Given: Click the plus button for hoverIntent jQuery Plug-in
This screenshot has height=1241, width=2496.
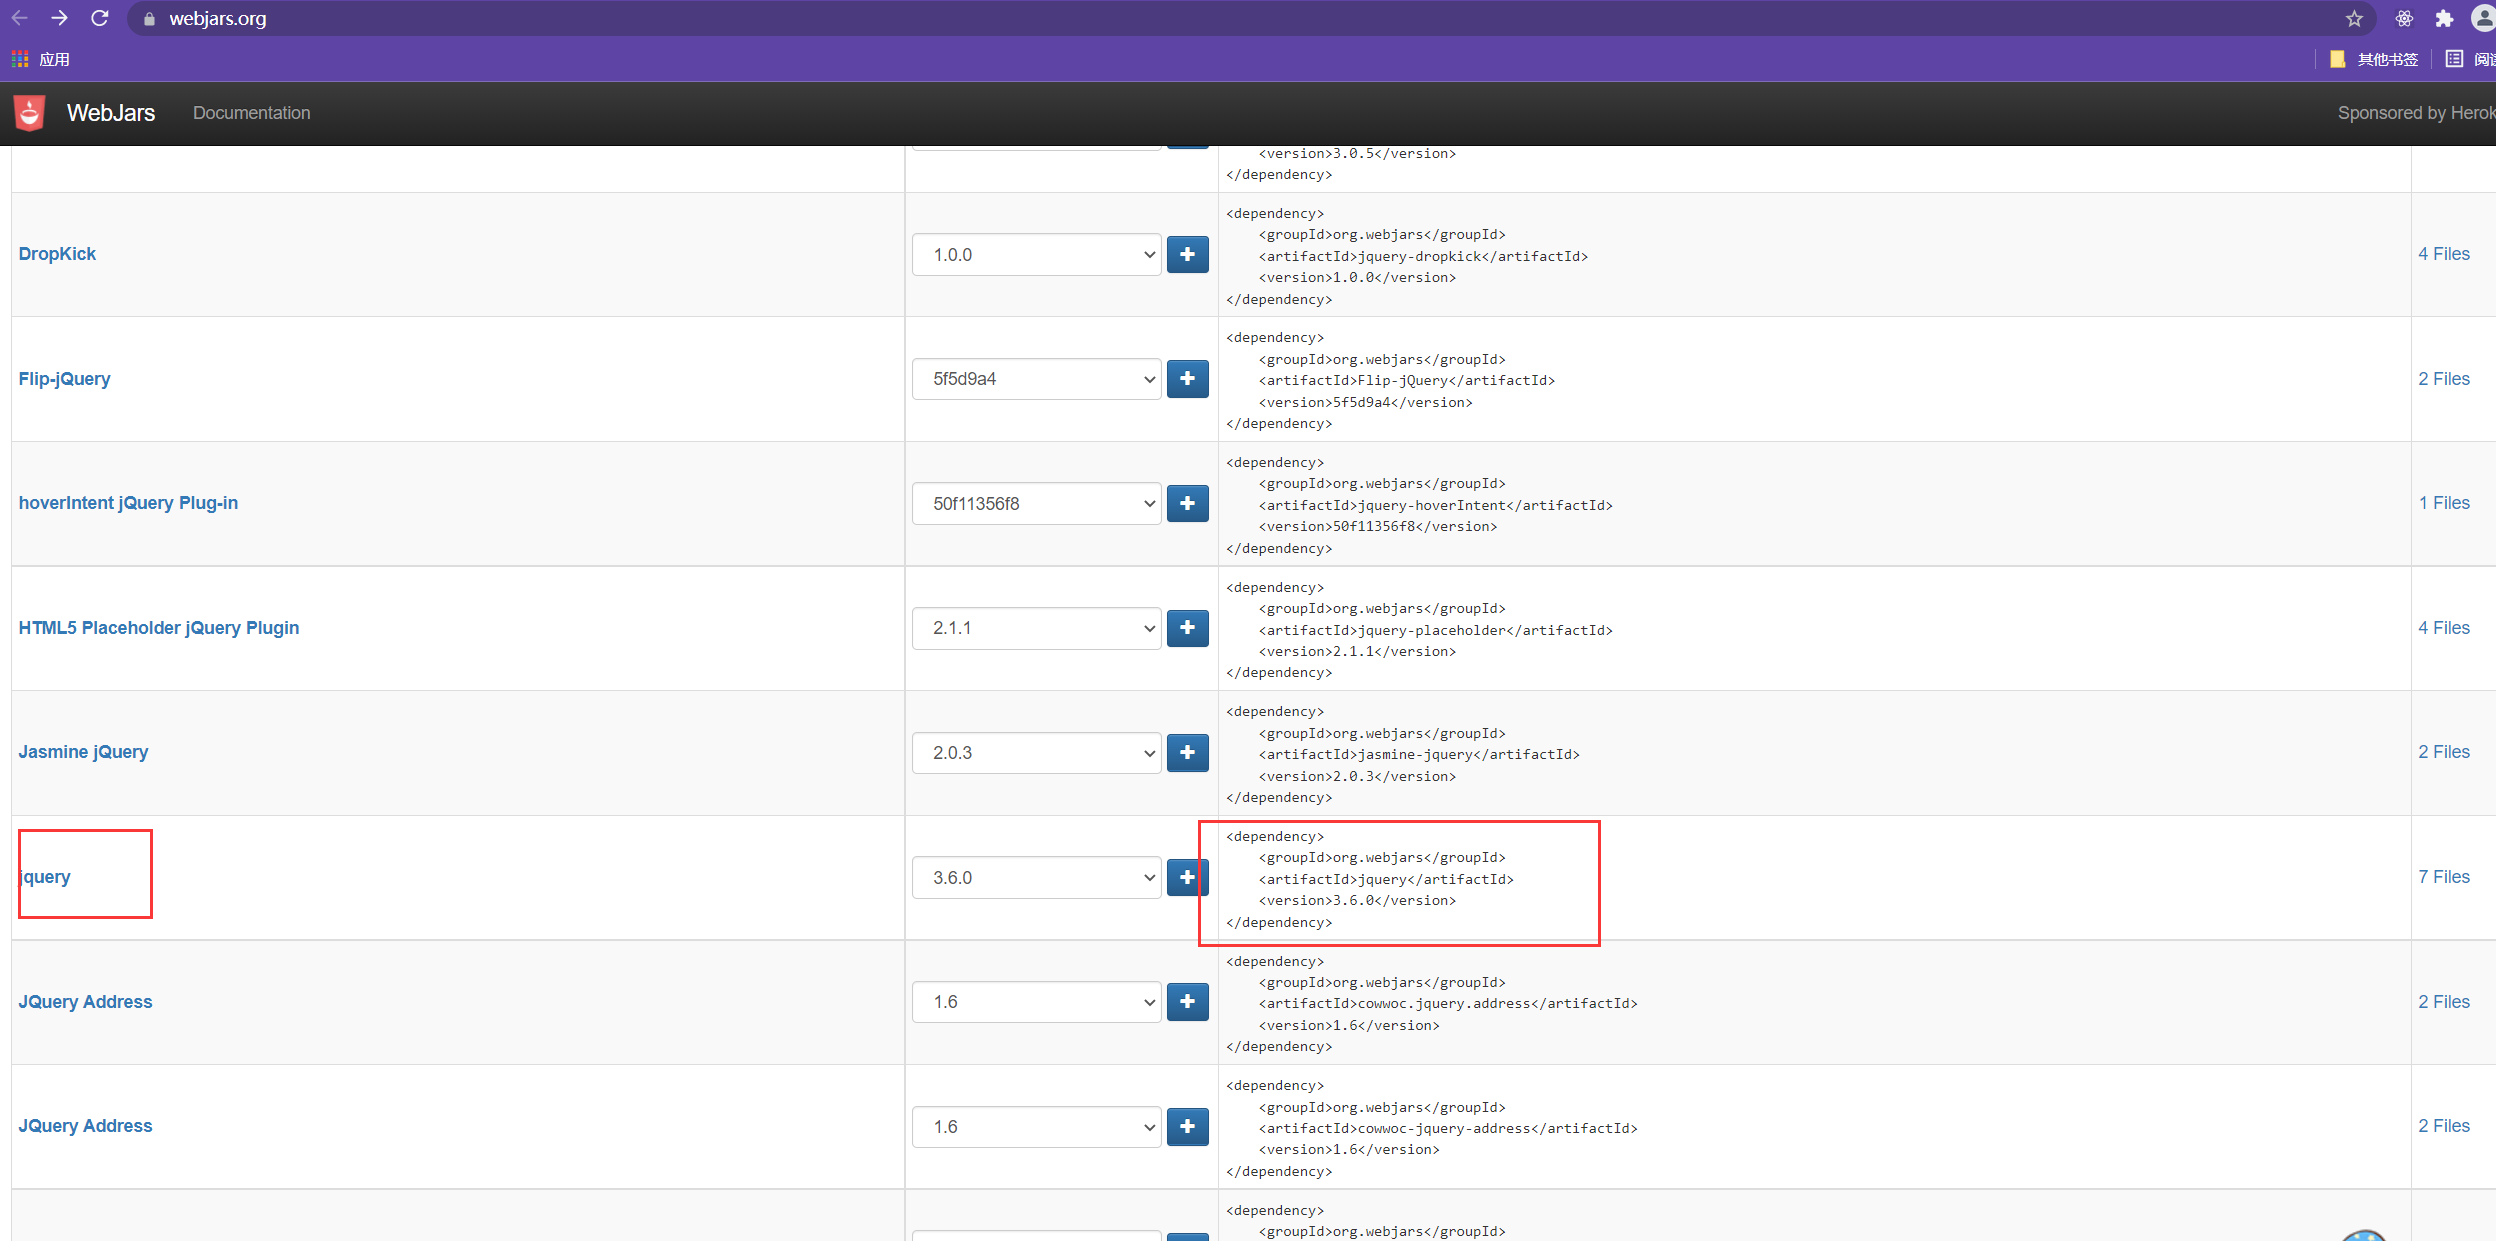Looking at the screenshot, I should coord(1187,504).
